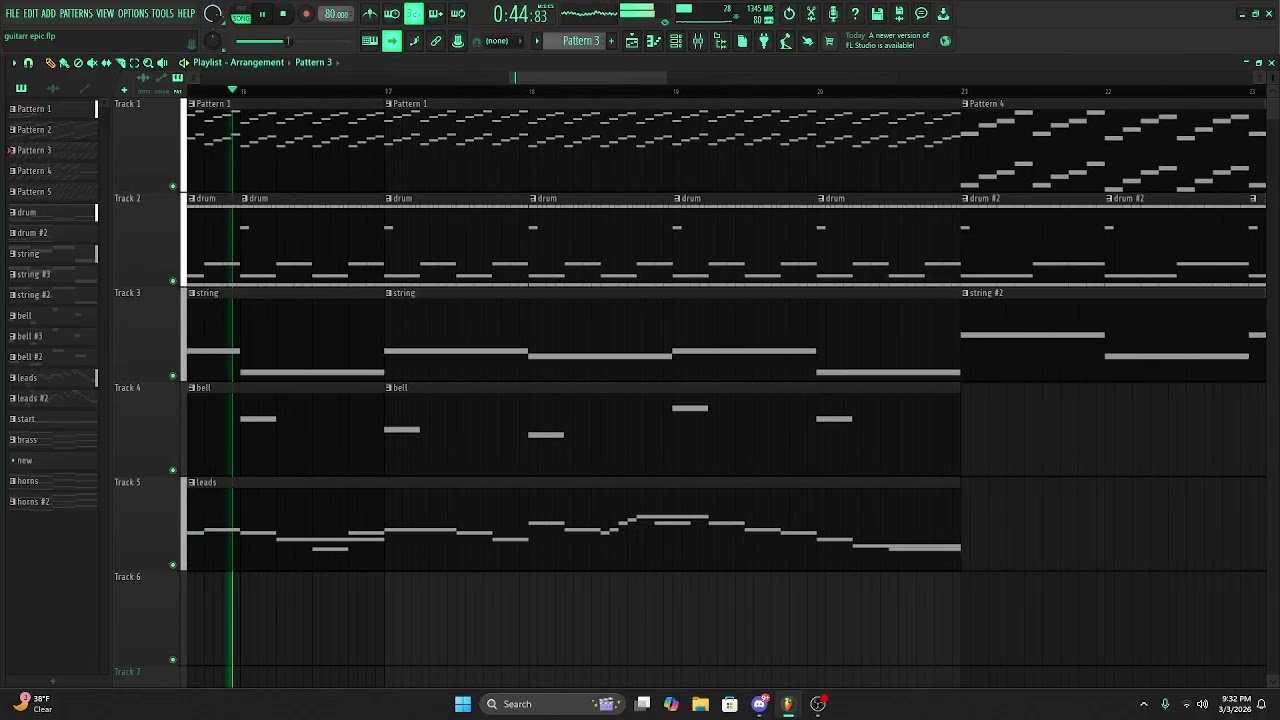Select the Draw pencil tool in playlist toolbar
1280x720 pixels.
[50, 63]
